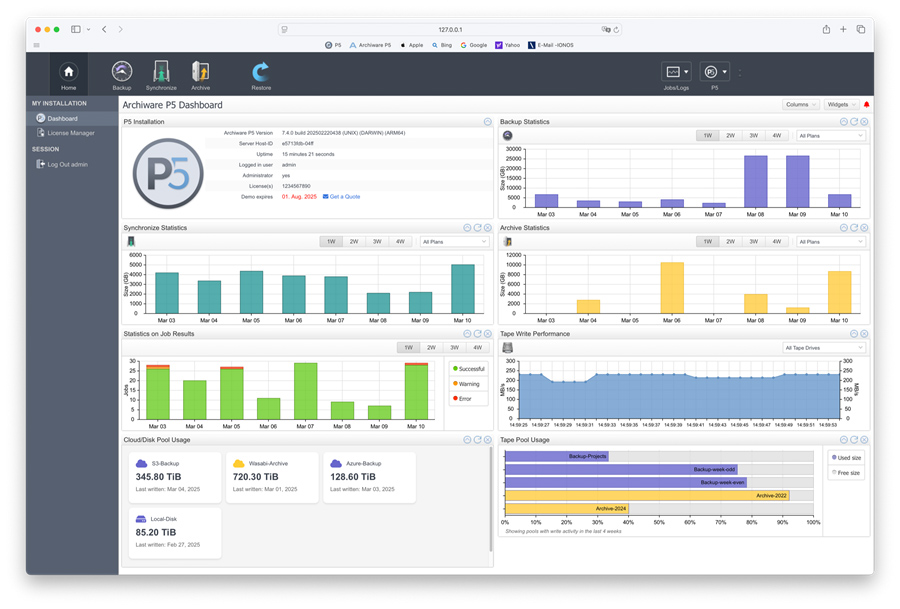Open the Archive module icon
Viewport: 900px width, 609px height.
click(200, 72)
